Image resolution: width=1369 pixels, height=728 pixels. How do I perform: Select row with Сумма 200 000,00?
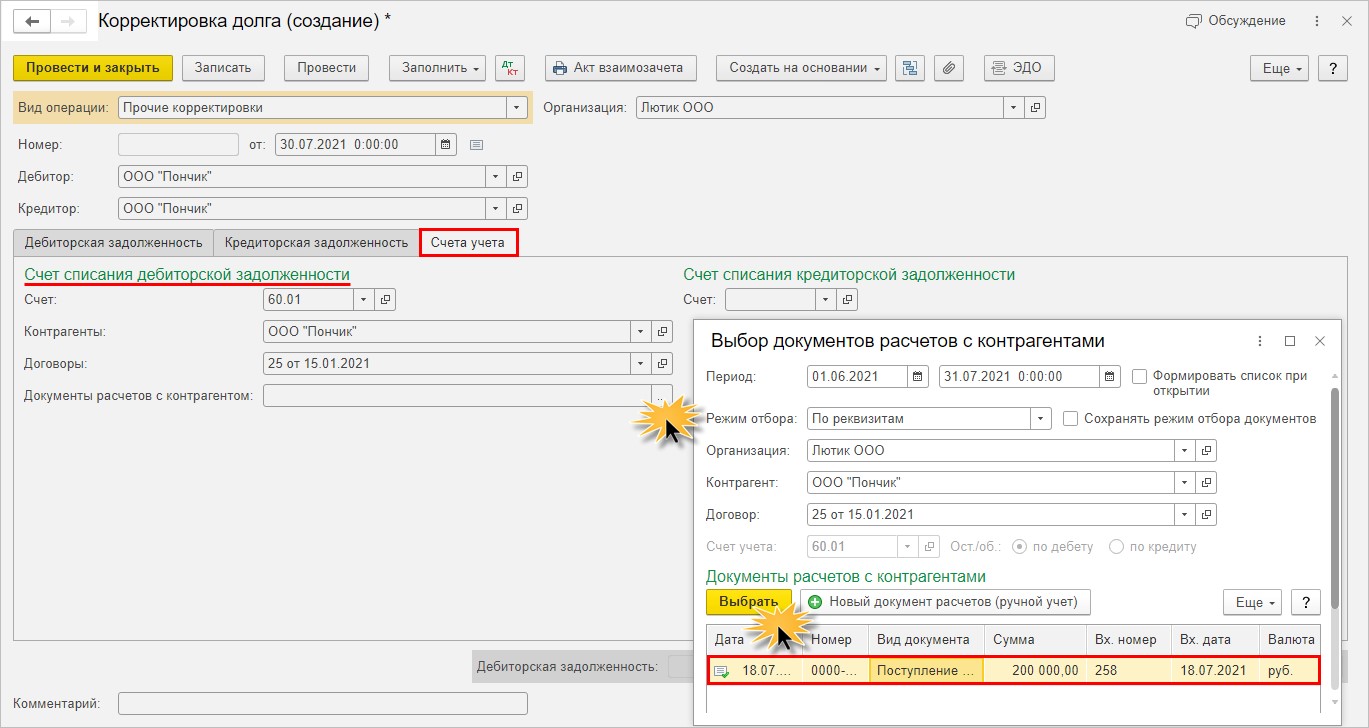[x=1015, y=671]
